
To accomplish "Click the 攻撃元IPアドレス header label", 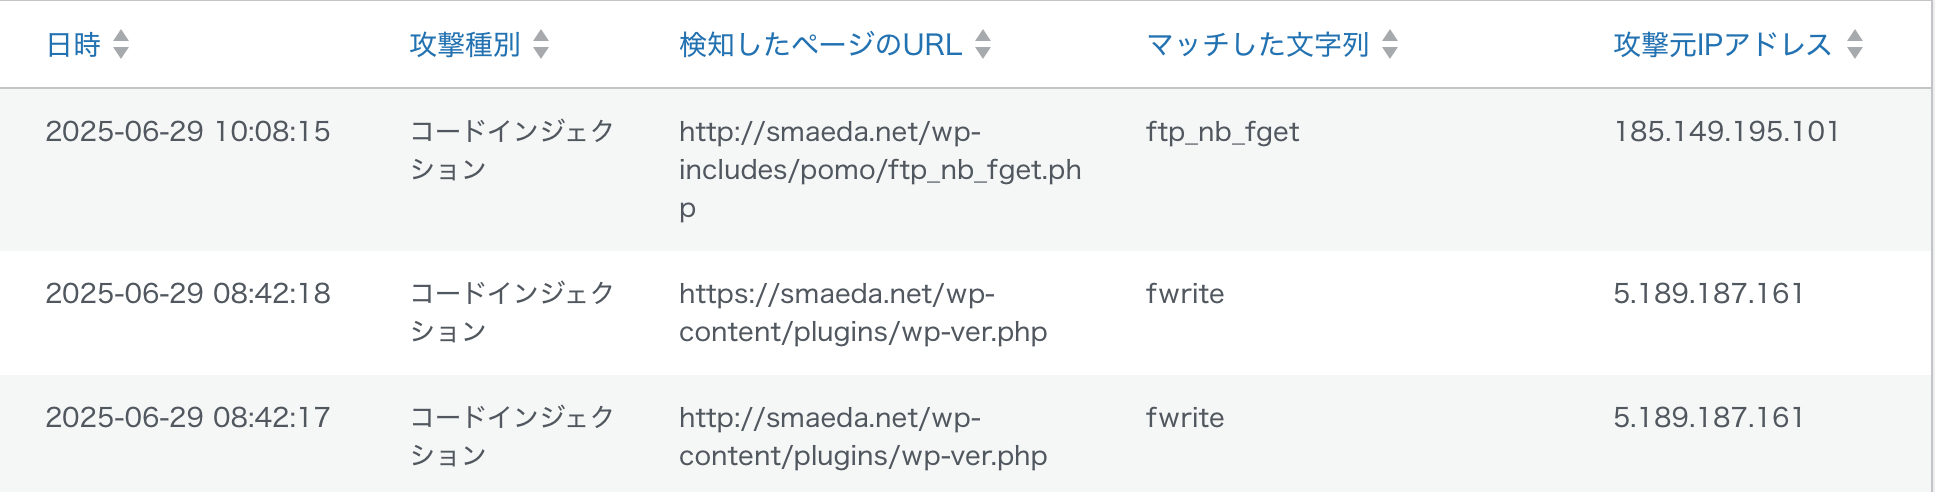I will click(1723, 45).
